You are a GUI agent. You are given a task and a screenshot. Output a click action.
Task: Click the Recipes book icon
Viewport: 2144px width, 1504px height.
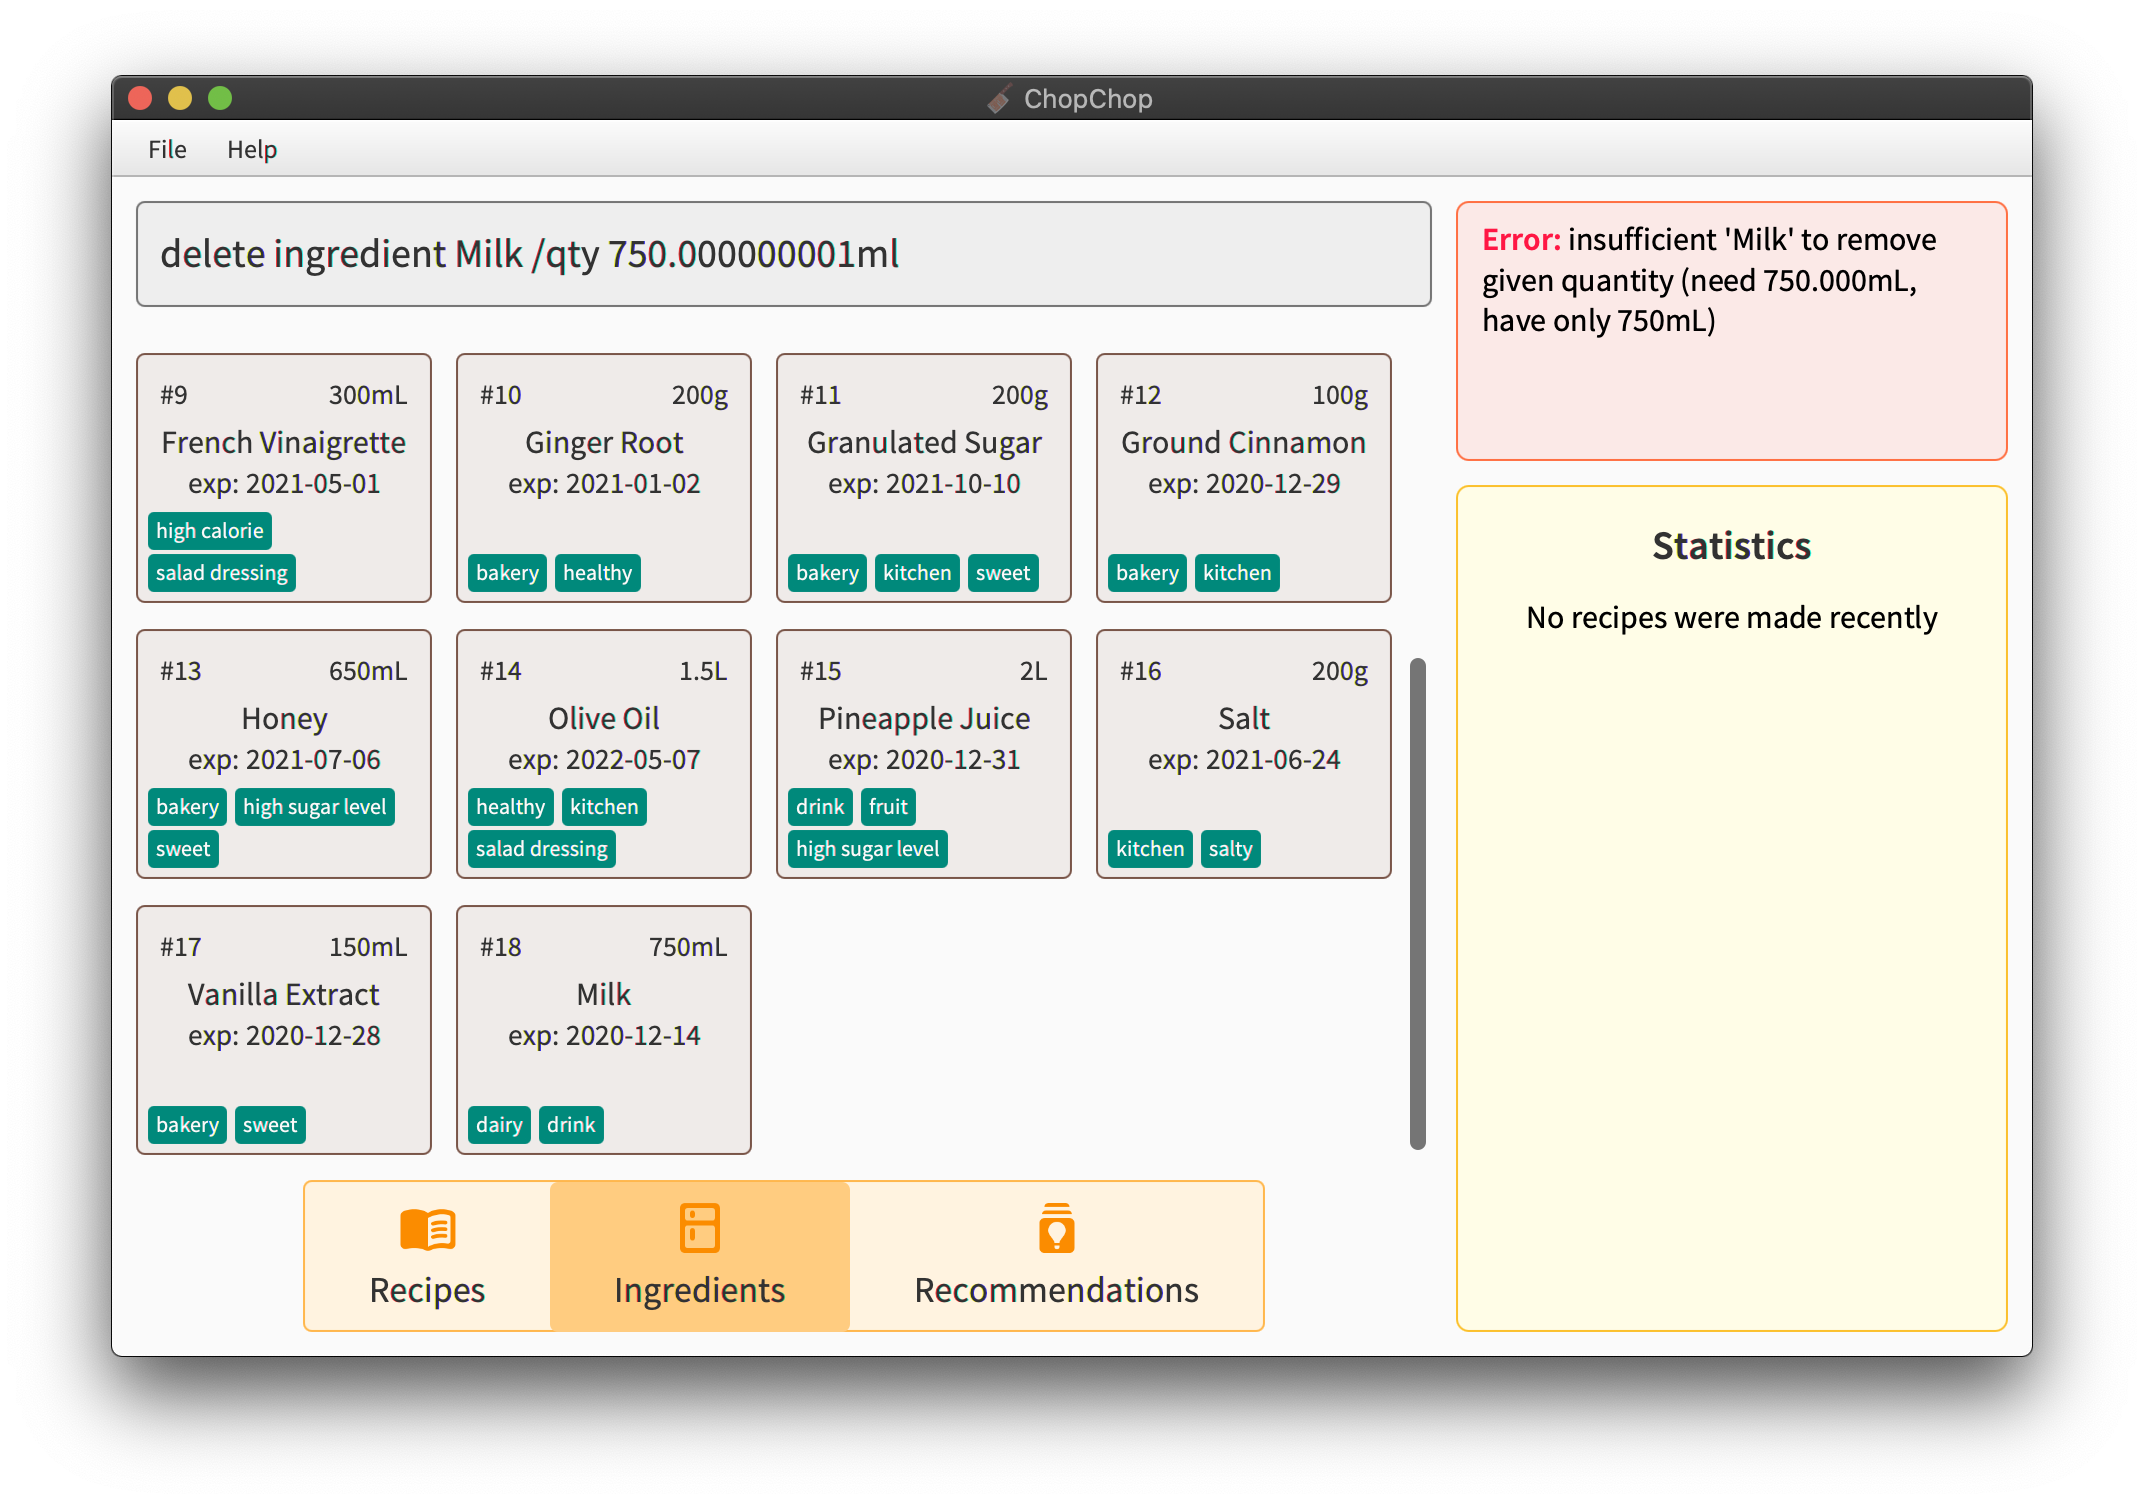427,1228
